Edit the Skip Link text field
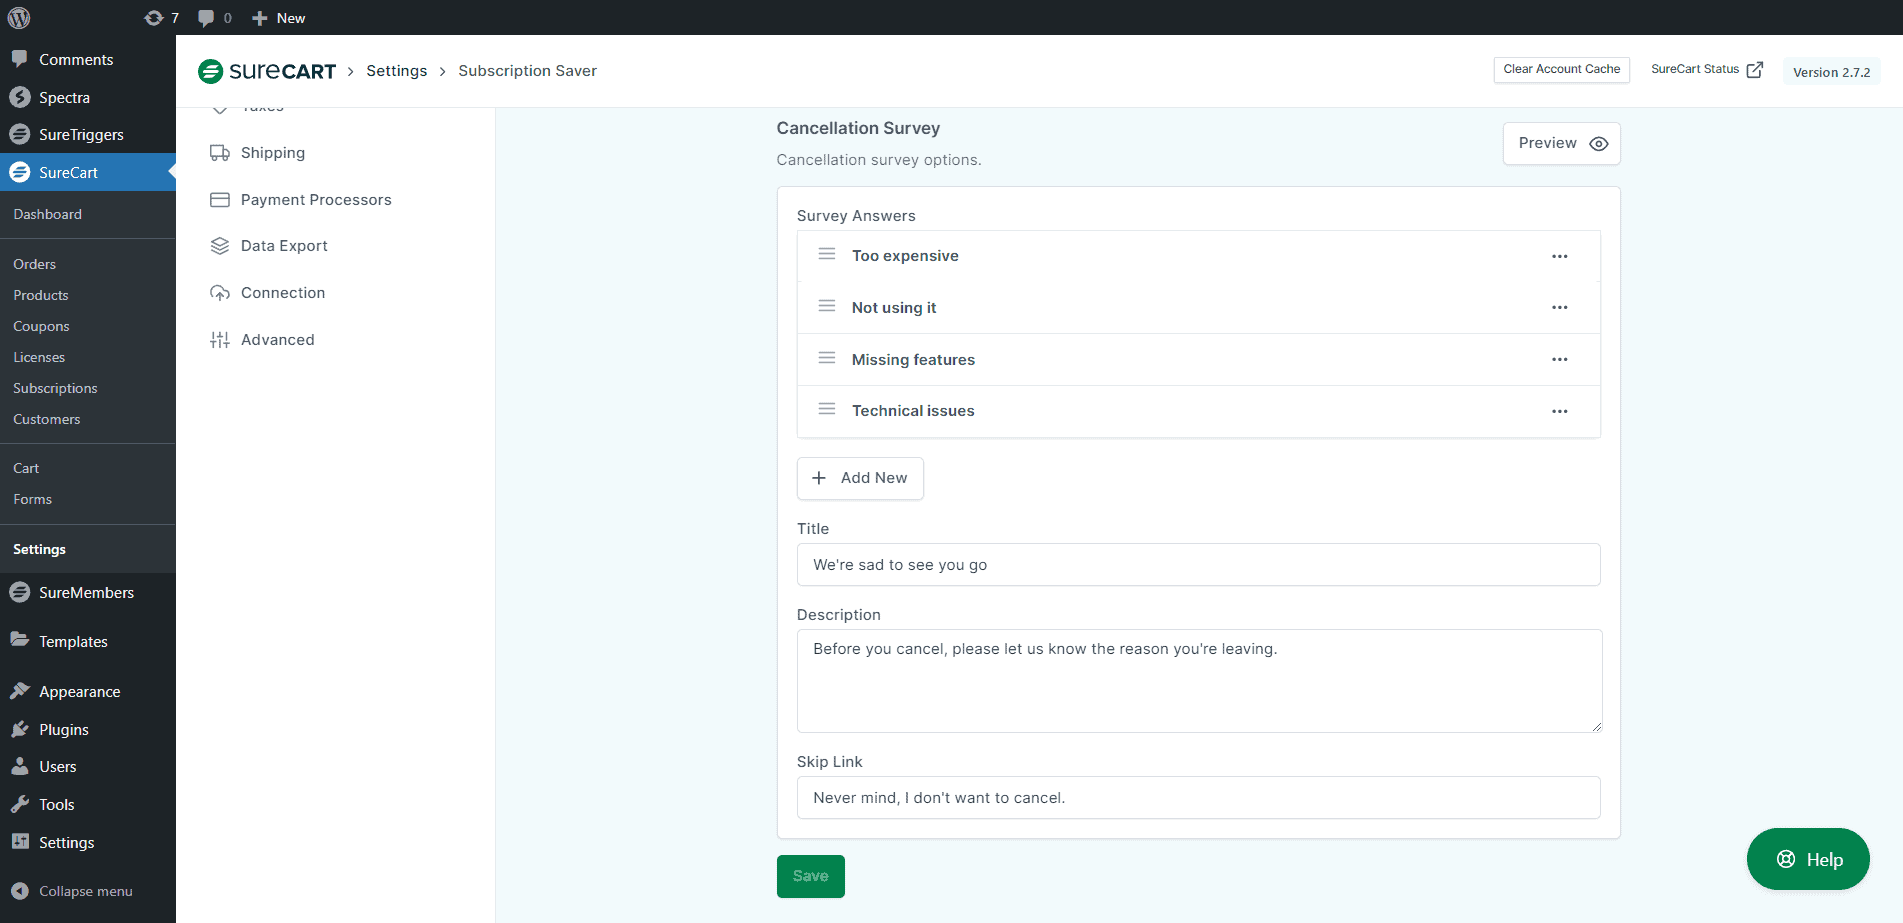 [1197, 797]
